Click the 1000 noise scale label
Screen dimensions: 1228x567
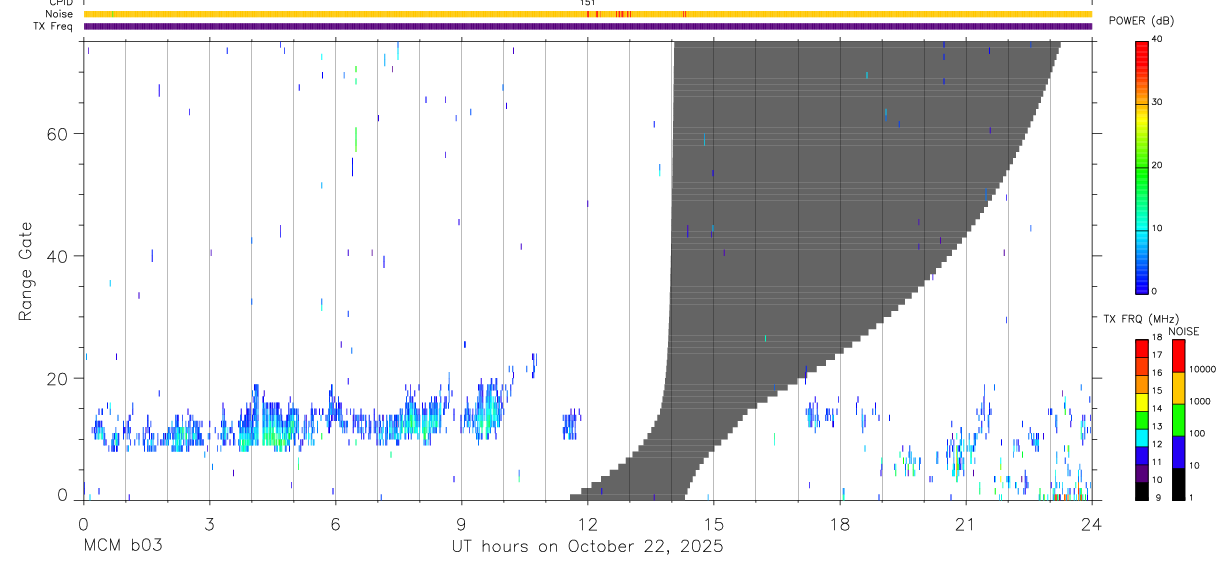click(x=1200, y=401)
